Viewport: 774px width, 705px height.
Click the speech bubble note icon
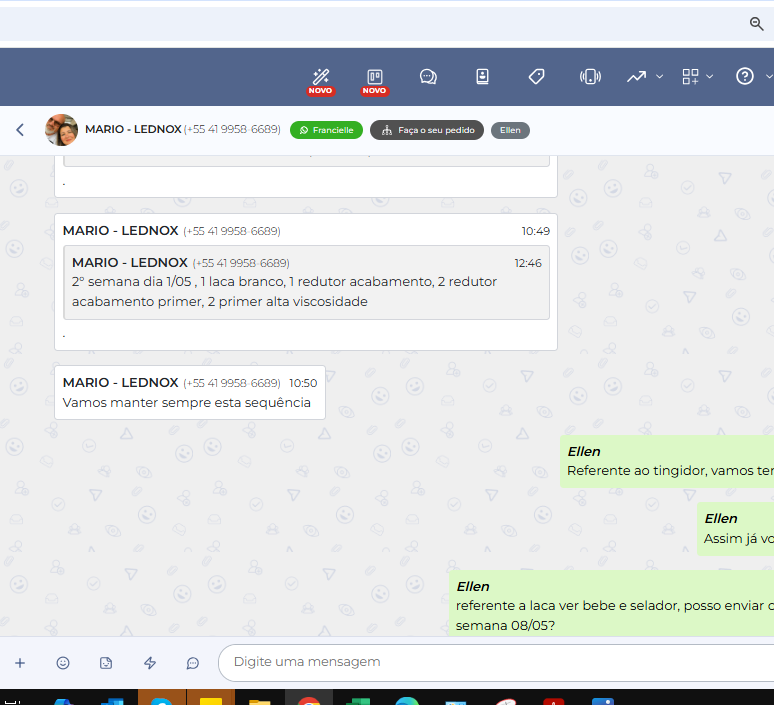click(193, 662)
